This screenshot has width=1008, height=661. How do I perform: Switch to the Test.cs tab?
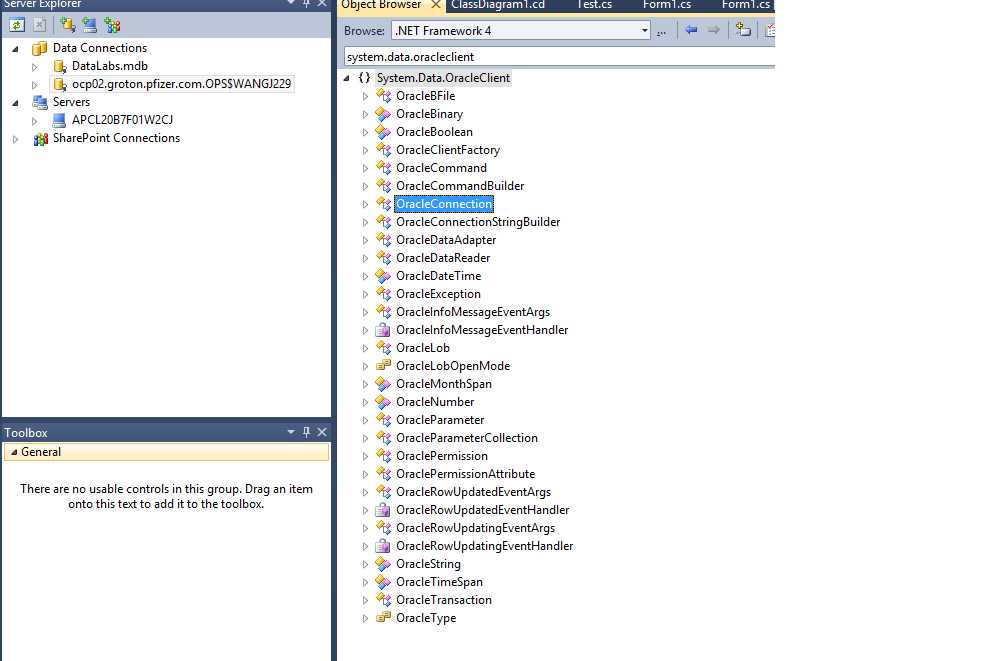(594, 5)
